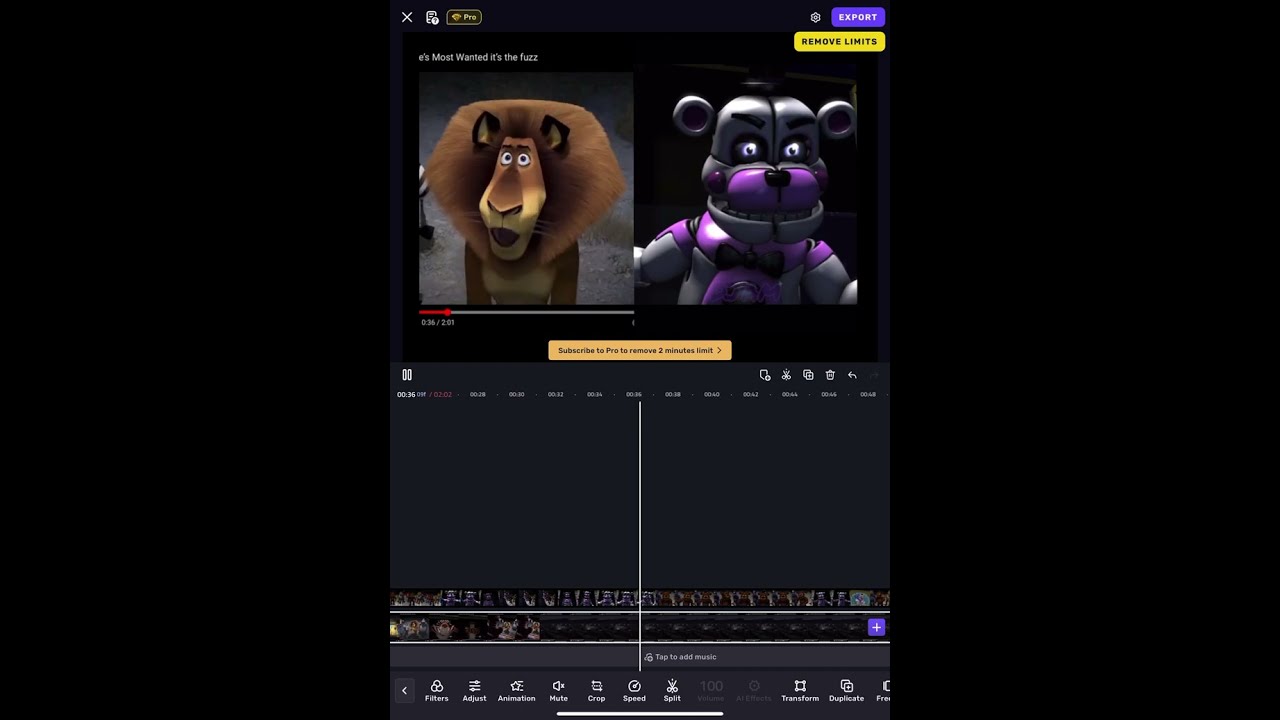The image size is (1280, 720).
Task: Open the project drafts icon next to Pro
Action: (432, 17)
